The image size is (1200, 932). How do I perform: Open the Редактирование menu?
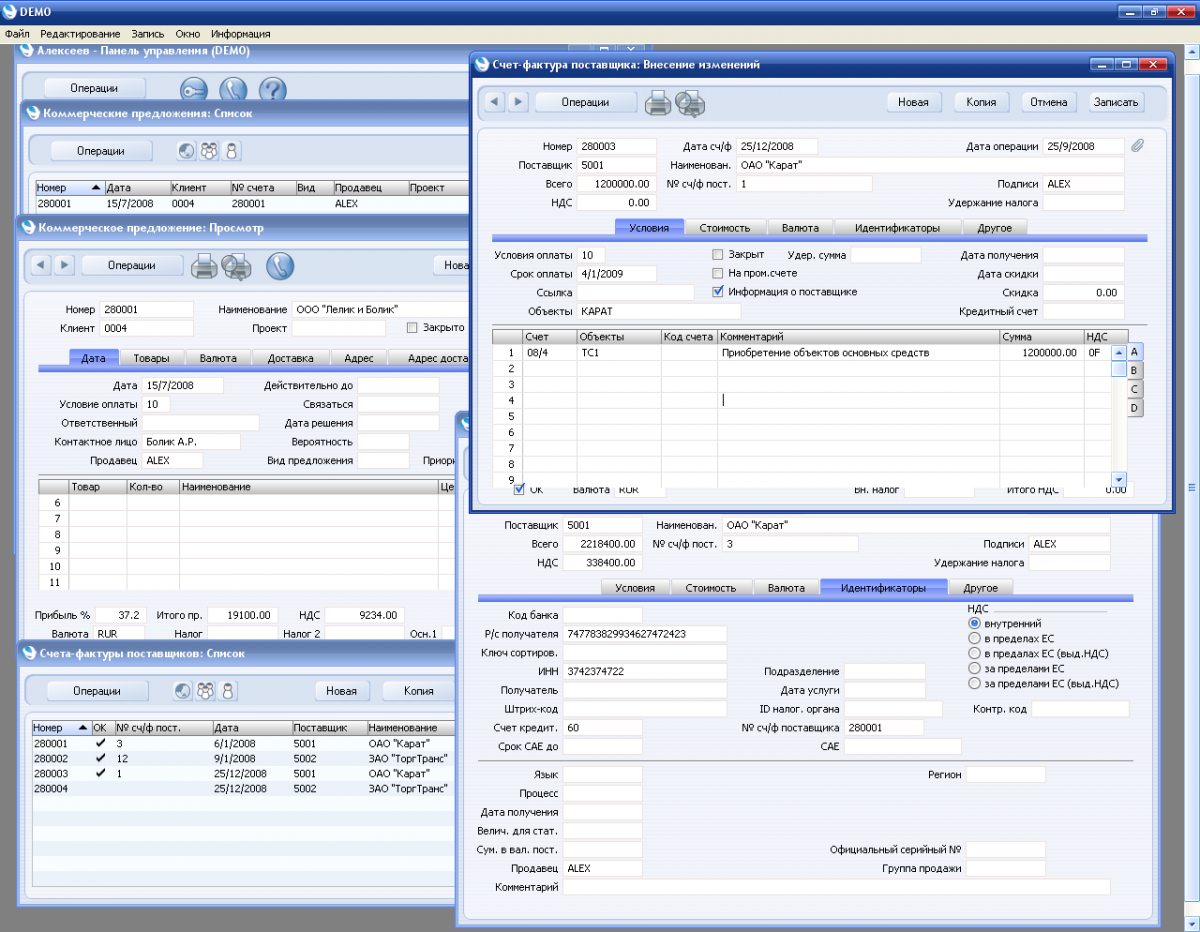tap(80, 34)
